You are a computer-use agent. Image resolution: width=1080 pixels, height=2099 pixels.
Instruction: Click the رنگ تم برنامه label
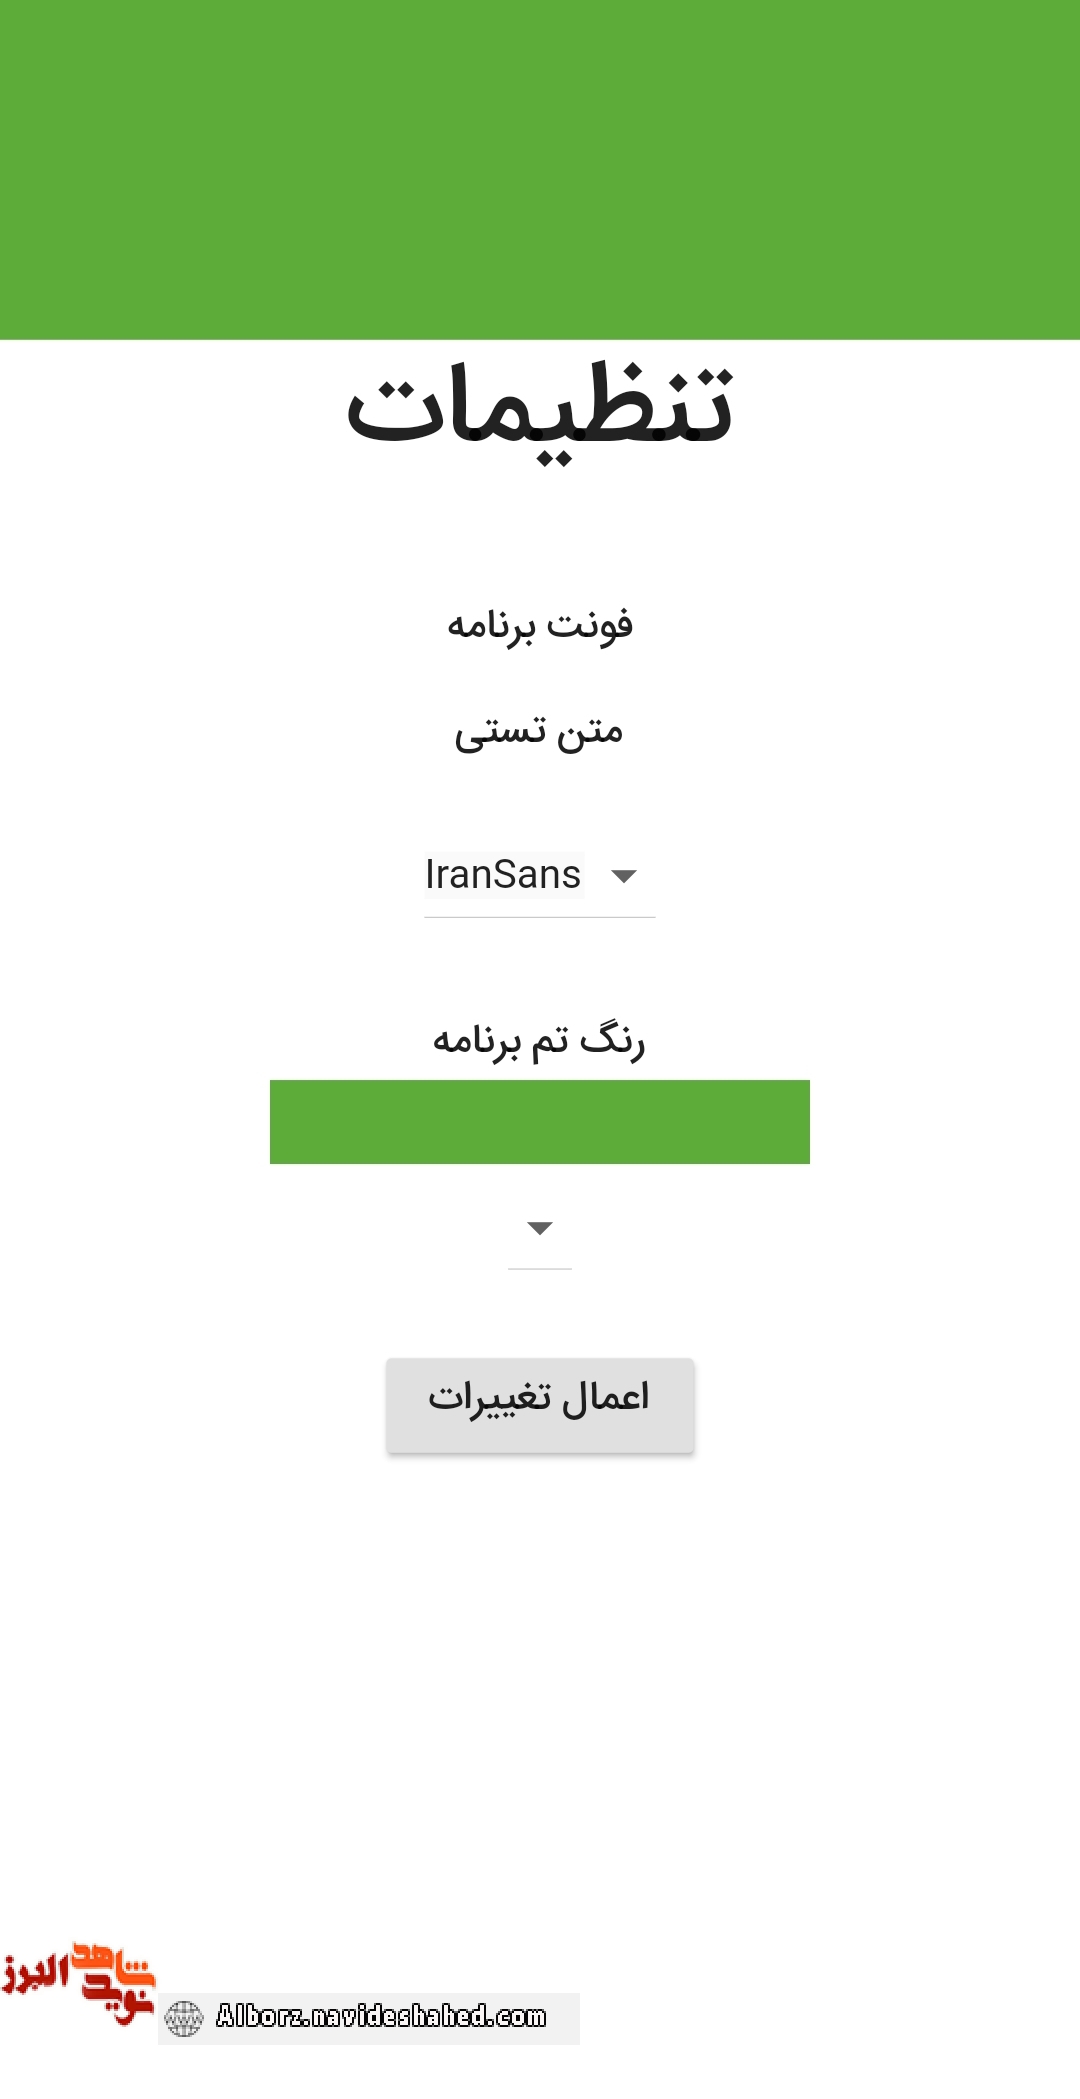point(540,1040)
